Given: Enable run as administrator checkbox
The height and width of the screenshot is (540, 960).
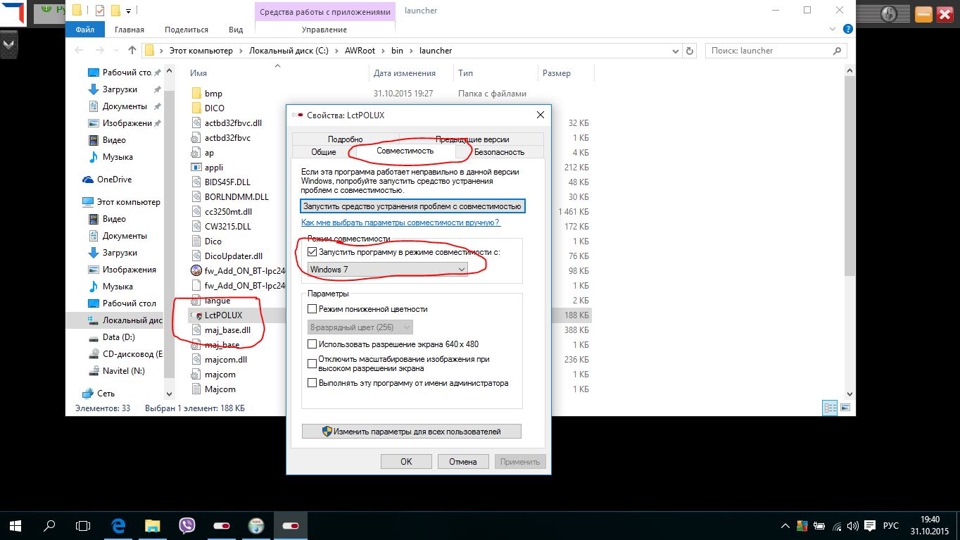Looking at the screenshot, I should [x=312, y=383].
